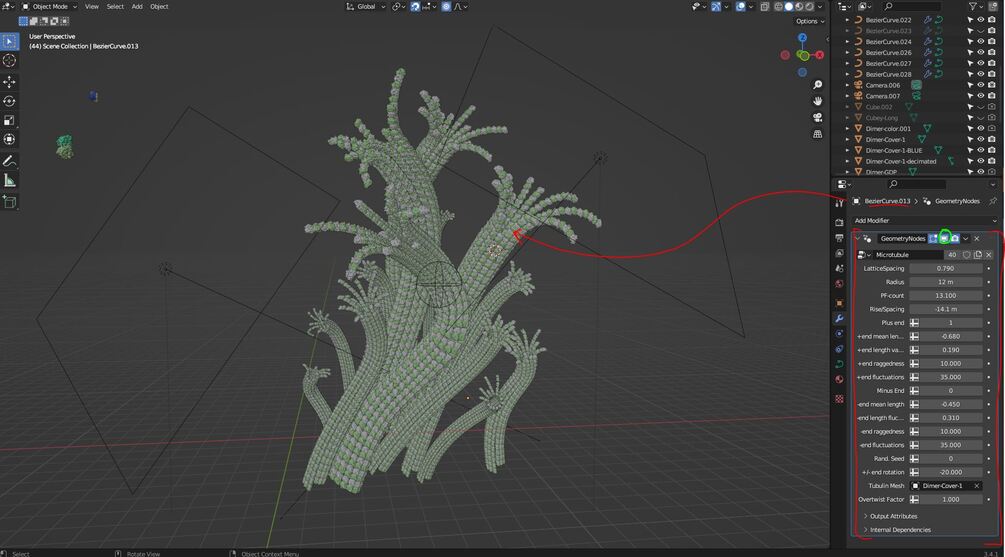Switch to material preview shading
The height and width of the screenshot is (557, 1005).
[x=799, y=6]
